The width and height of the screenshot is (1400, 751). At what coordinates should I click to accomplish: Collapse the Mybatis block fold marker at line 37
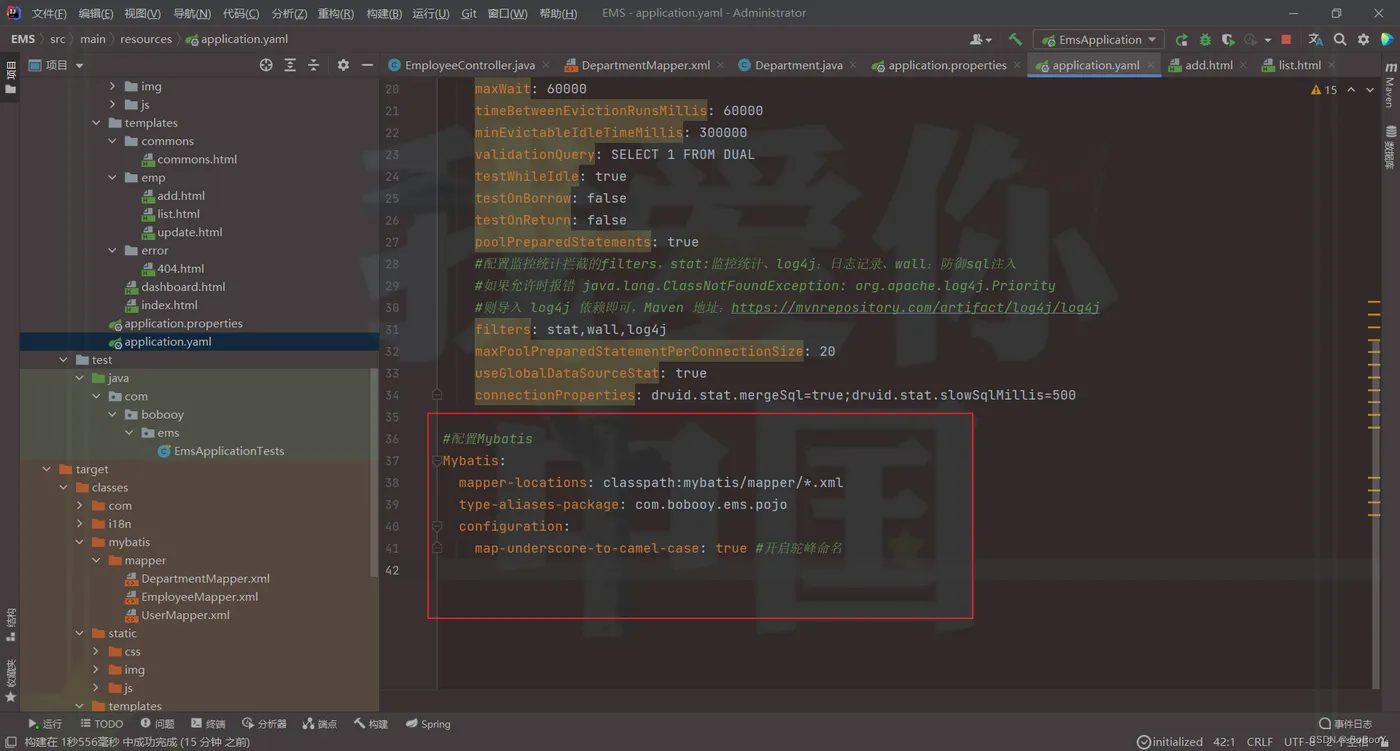coord(437,461)
